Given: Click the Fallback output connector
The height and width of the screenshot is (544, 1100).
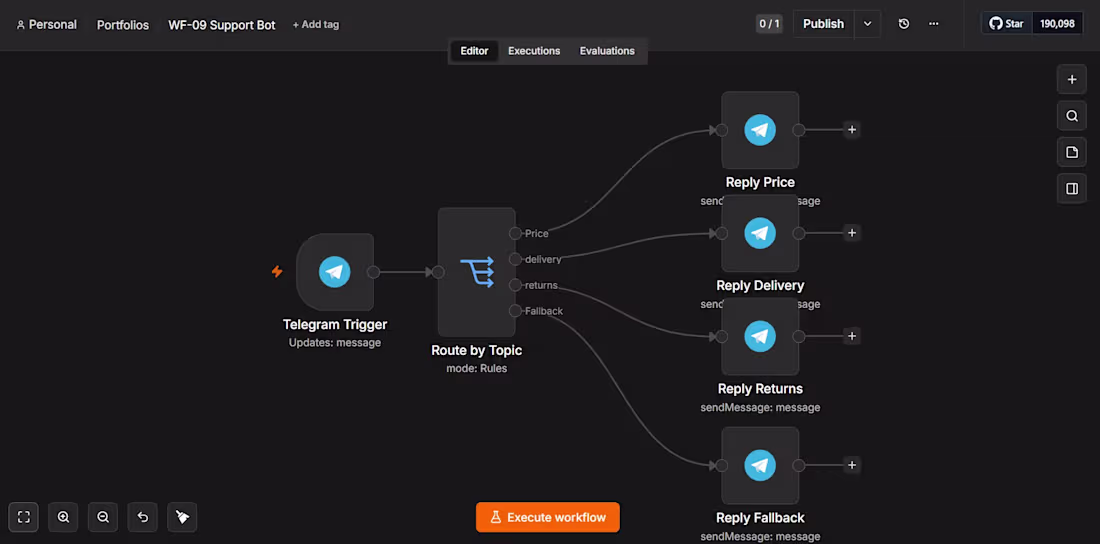Looking at the screenshot, I should click(x=516, y=311).
